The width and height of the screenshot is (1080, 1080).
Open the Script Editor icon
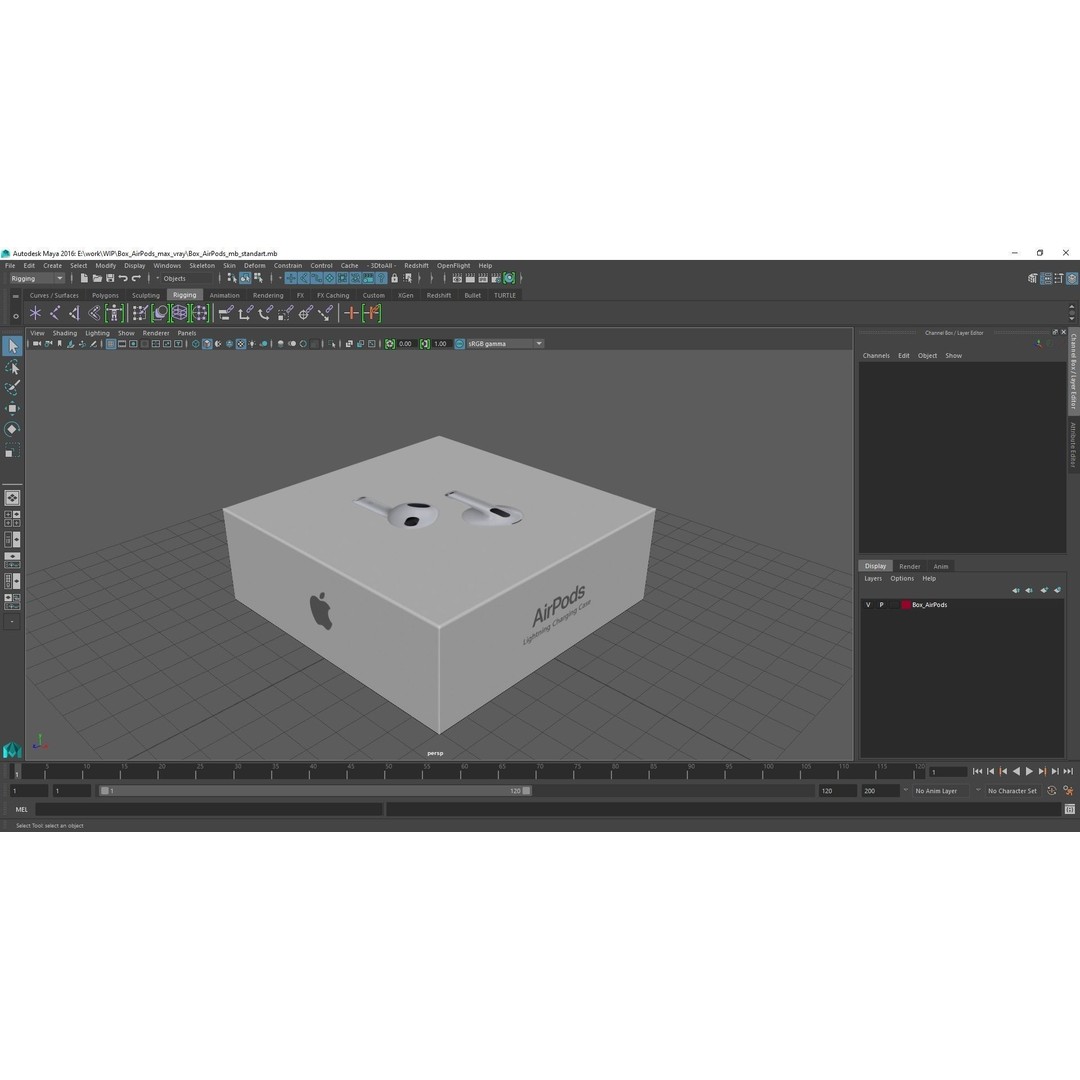1069,809
